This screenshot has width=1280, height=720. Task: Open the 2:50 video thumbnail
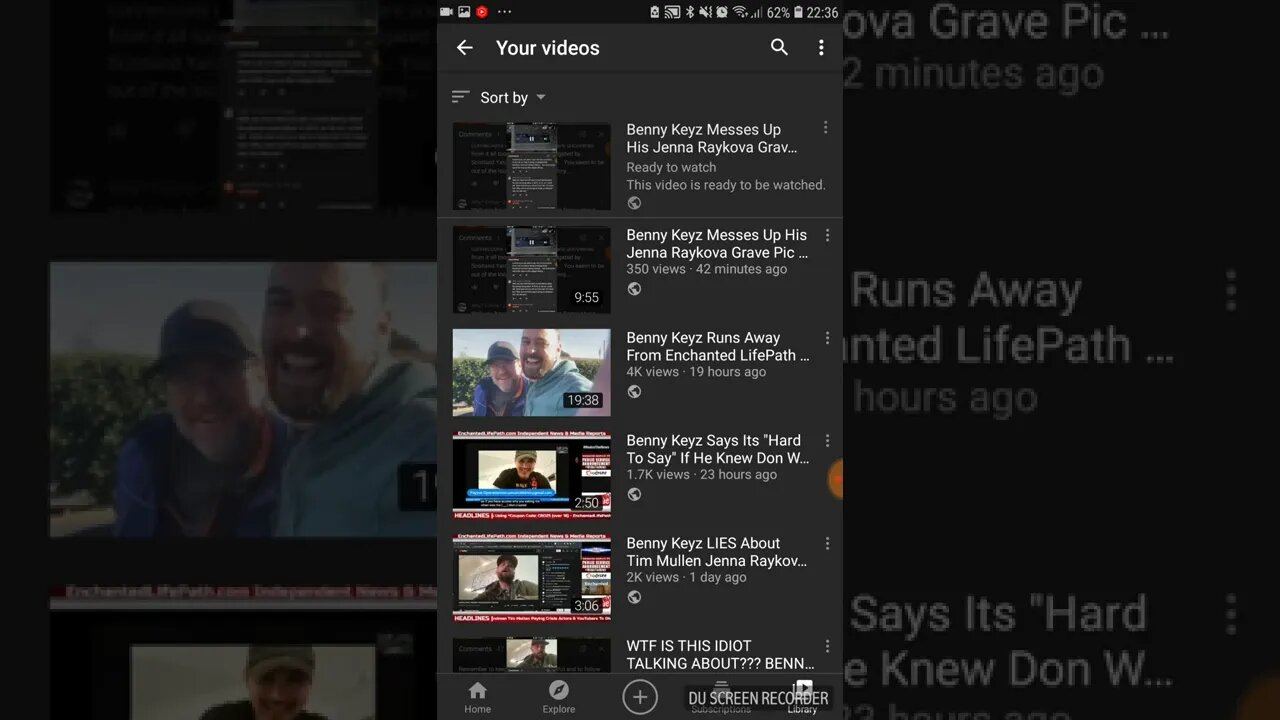[531, 476]
